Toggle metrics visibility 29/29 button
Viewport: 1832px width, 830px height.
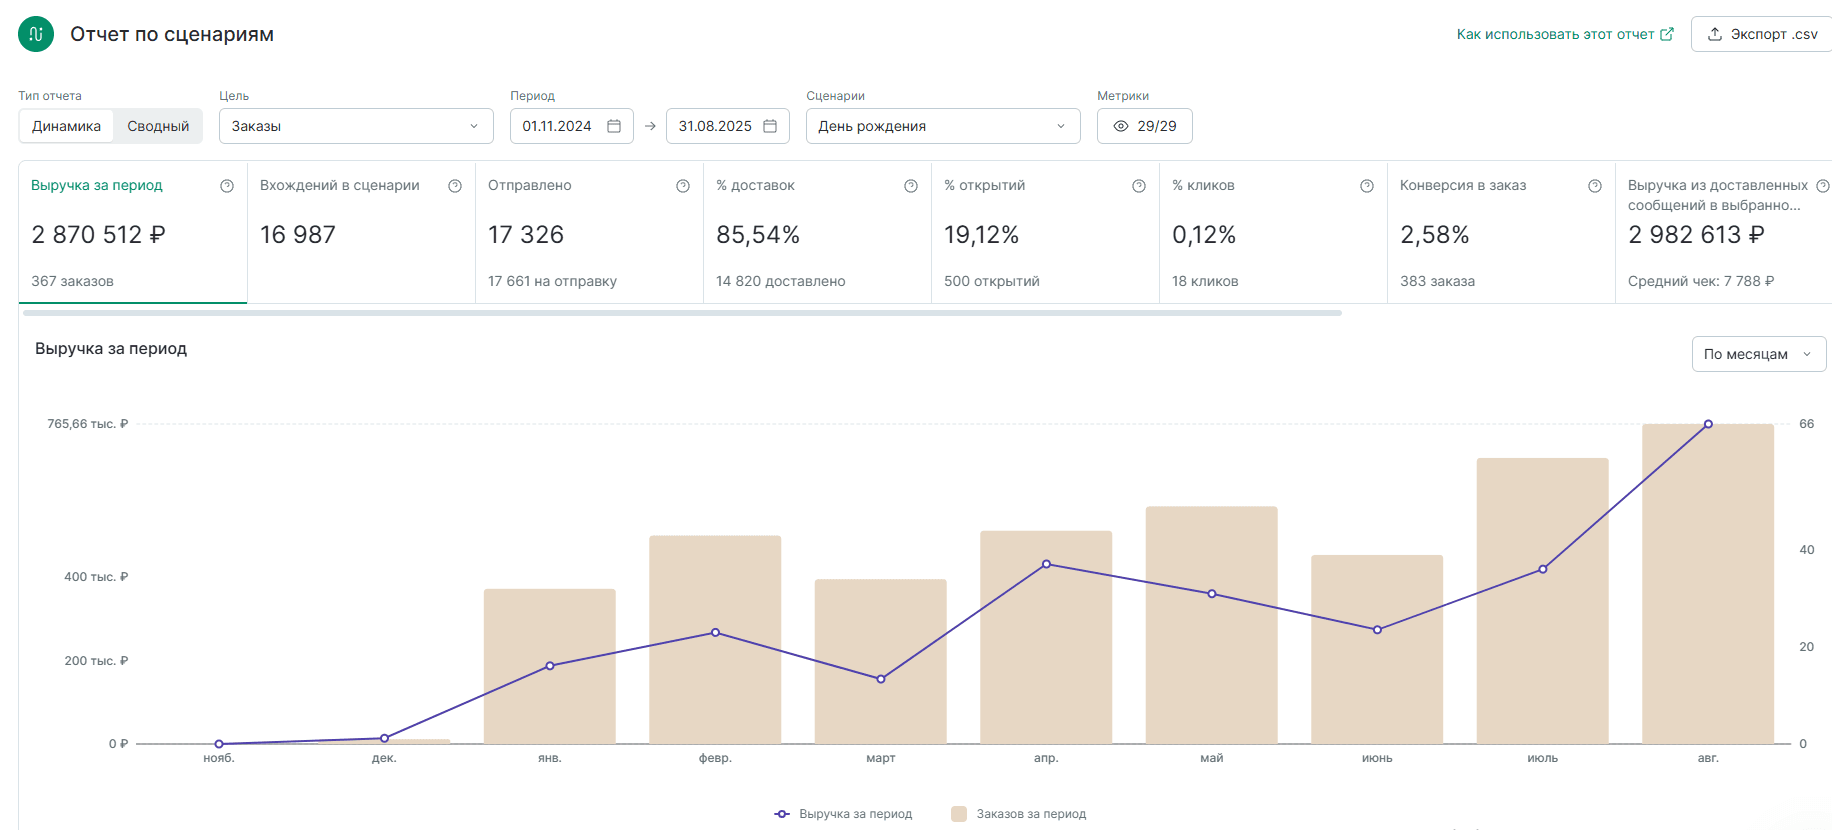(1144, 126)
